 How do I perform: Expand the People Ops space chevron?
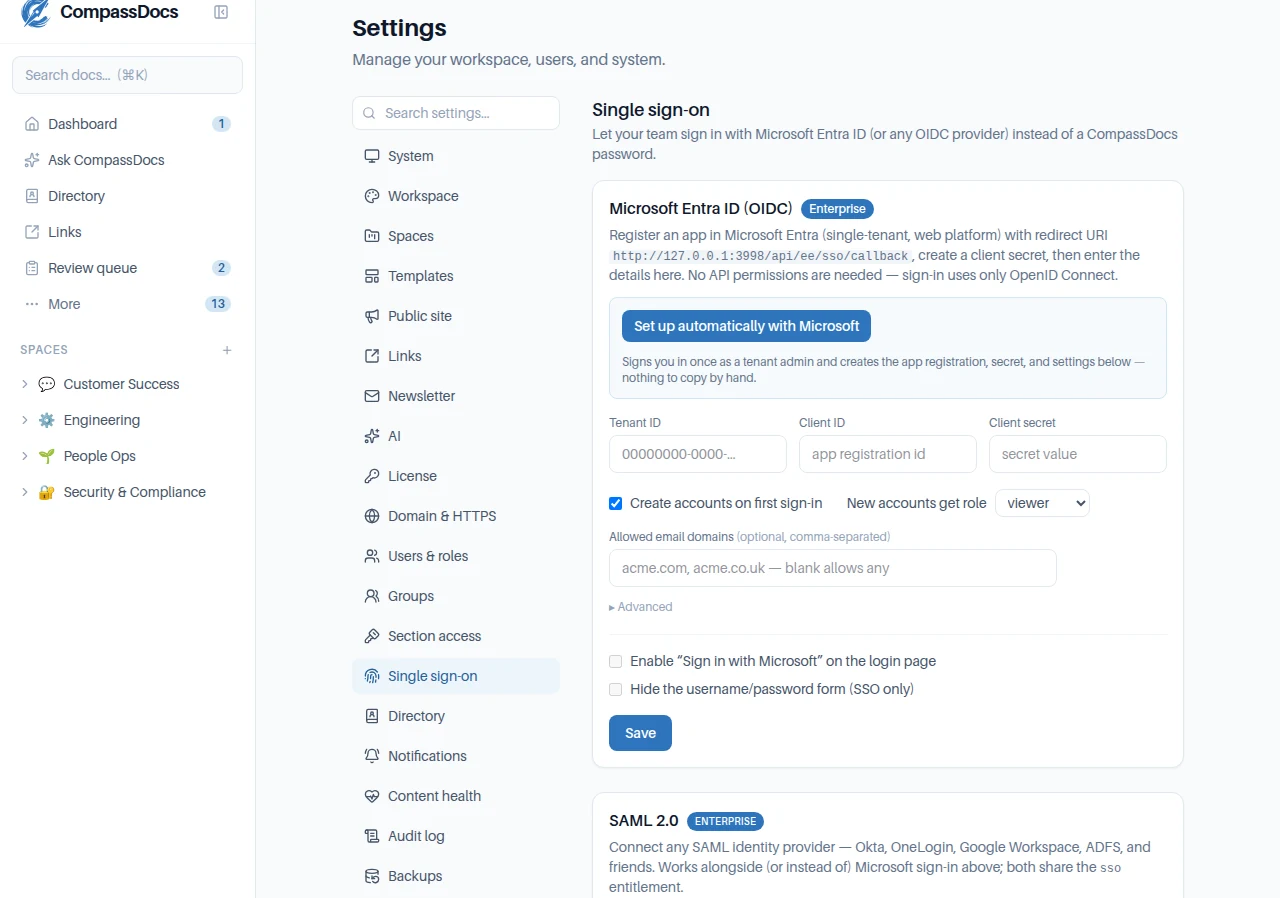click(x=25, y=456)
